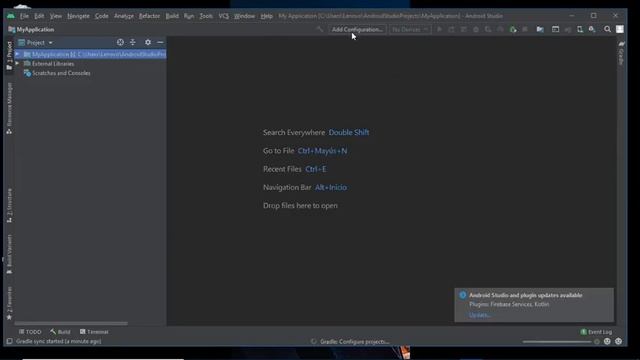Open the Refactor menu
This screenshot has height=360, width=640.
point(149,16)
